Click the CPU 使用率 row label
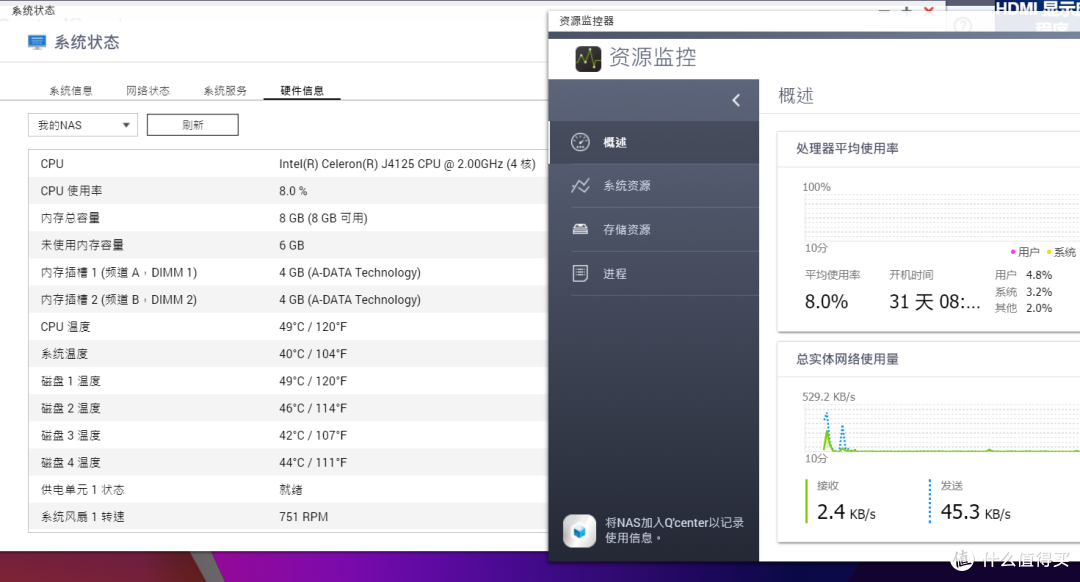 [71, 191]
